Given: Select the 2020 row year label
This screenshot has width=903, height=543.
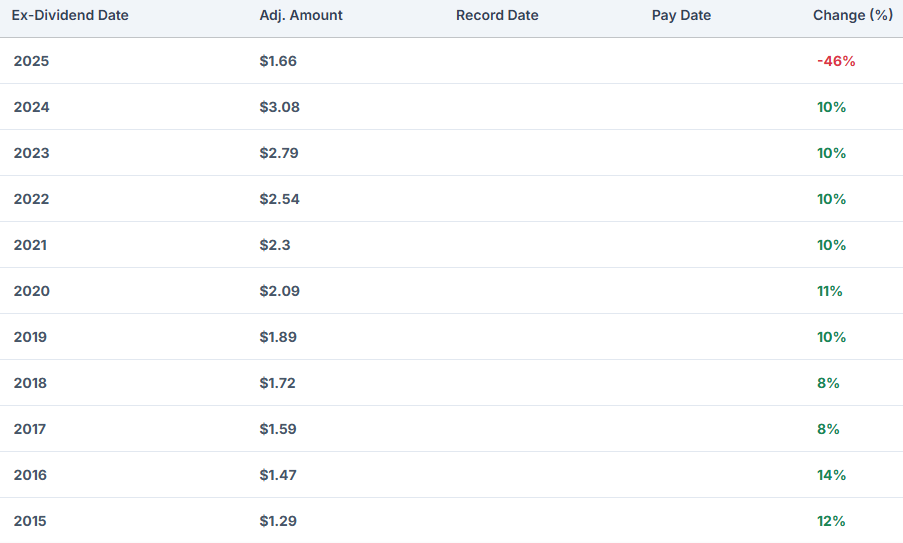Looking at the screenshot, I should click(31, 291).
